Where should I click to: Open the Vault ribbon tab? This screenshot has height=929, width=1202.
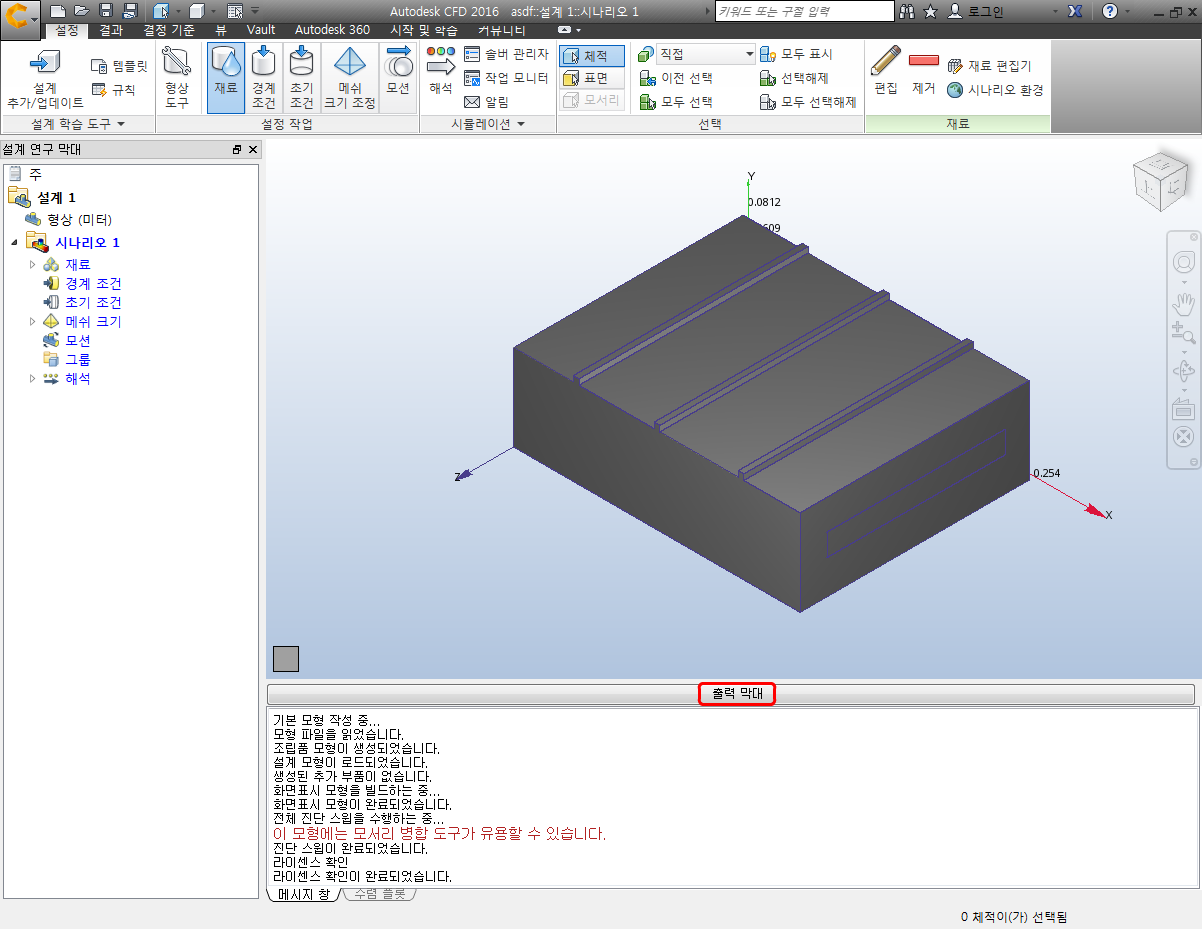[x=261, y=30]
